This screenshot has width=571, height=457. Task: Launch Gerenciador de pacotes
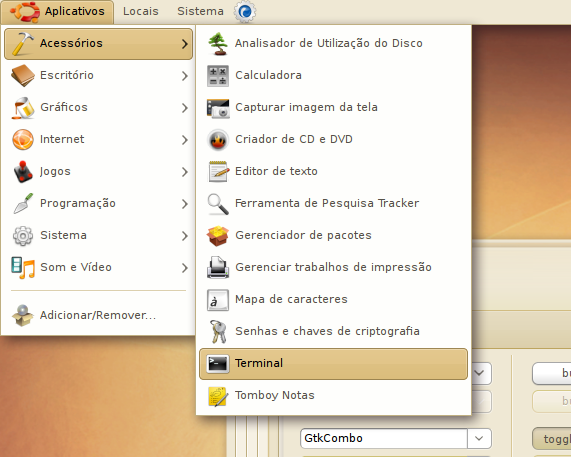point(333,236)
